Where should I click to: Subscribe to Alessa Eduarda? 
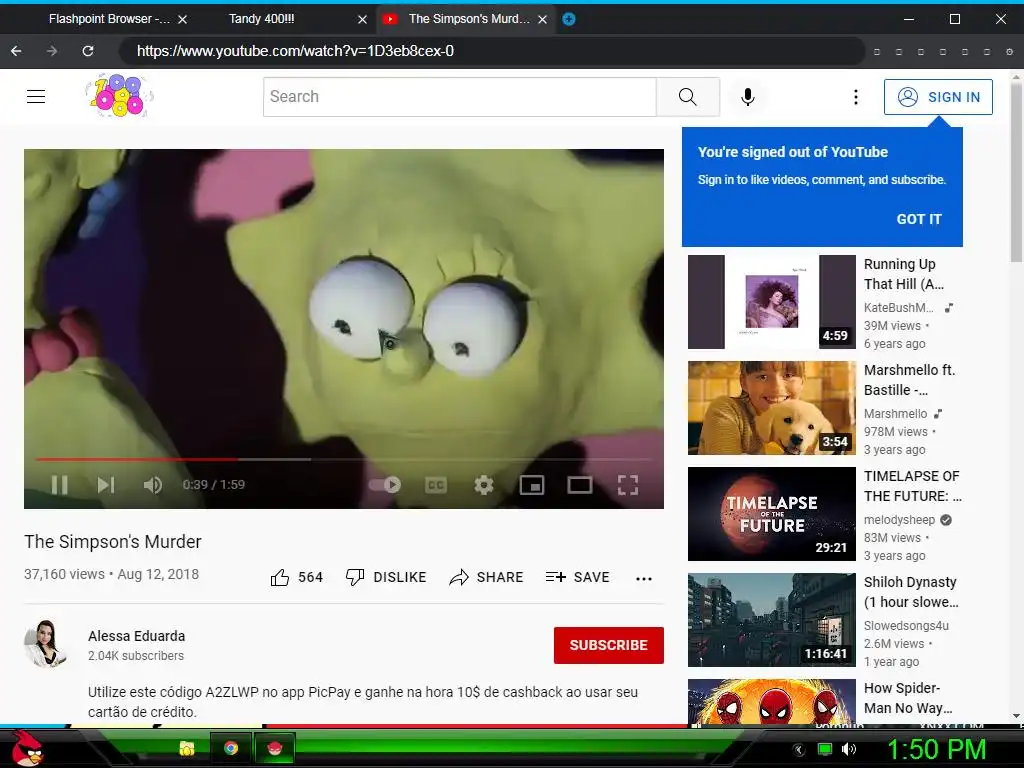click(609, 645)
